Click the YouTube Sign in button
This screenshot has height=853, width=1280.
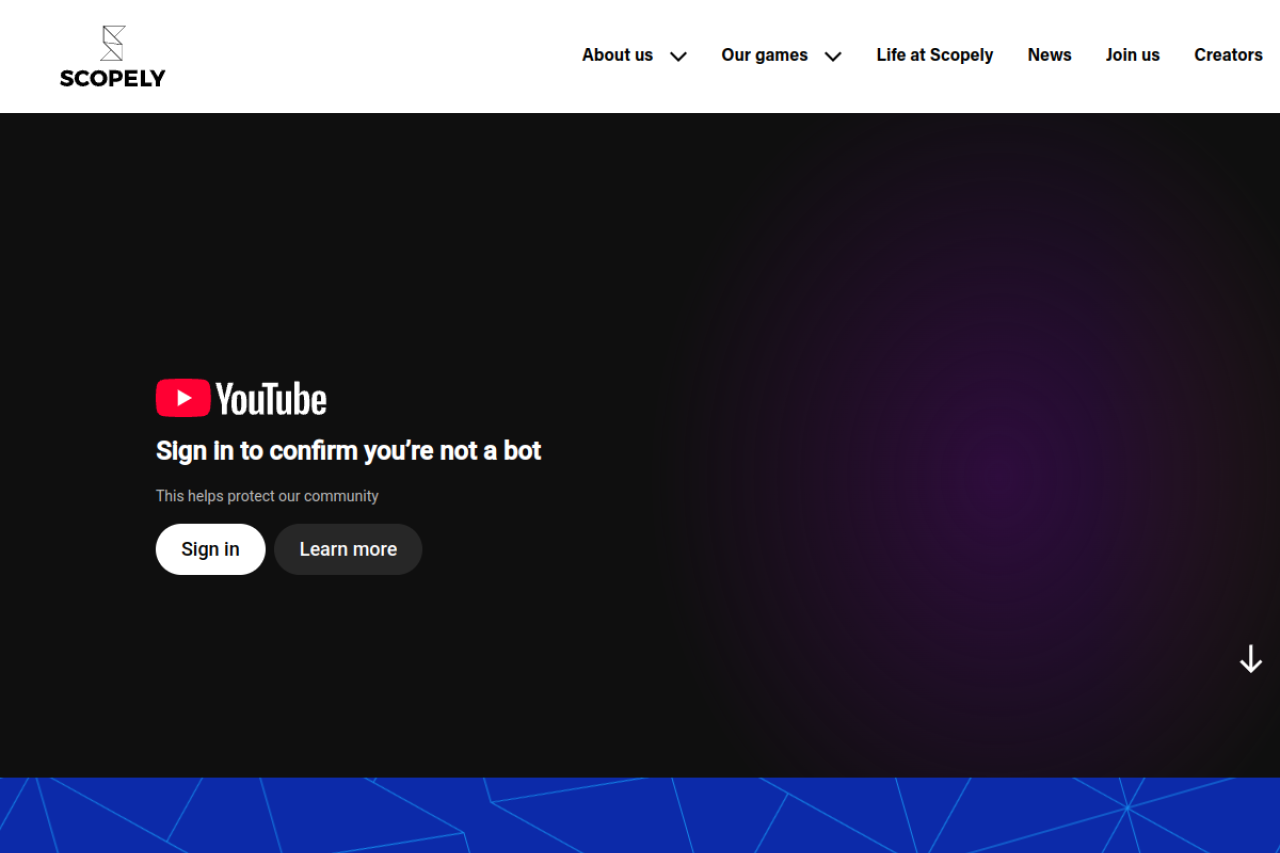[210, 549]
